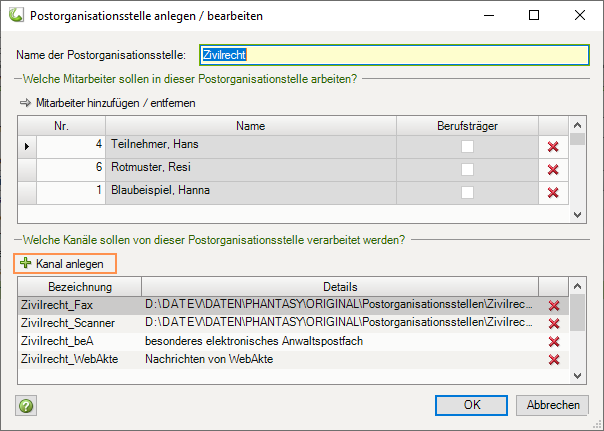Image resolution: width=604 pixels, height=431 pixels.
Task: Click down arrow of channel list scrollbar
Action: point(577,376)
